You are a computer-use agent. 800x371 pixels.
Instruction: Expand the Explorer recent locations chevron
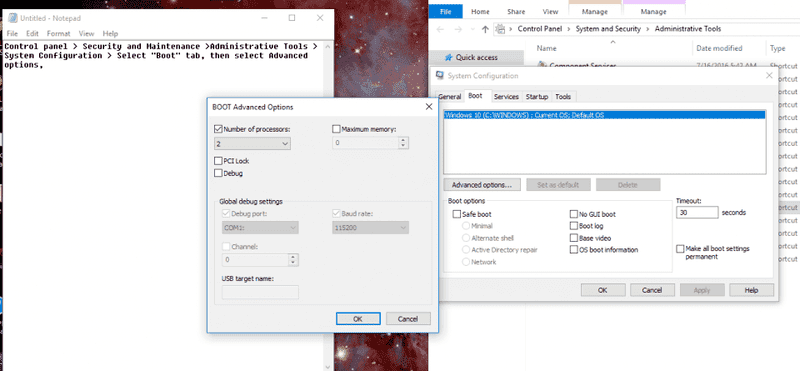(x=472, y=30)
